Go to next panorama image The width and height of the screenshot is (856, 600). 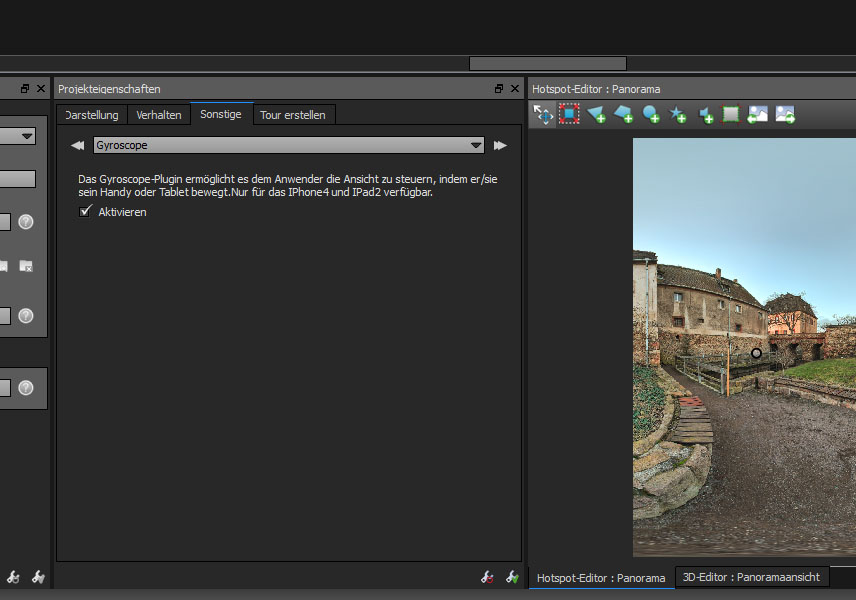pyautogui.click(x=785, y=114)
